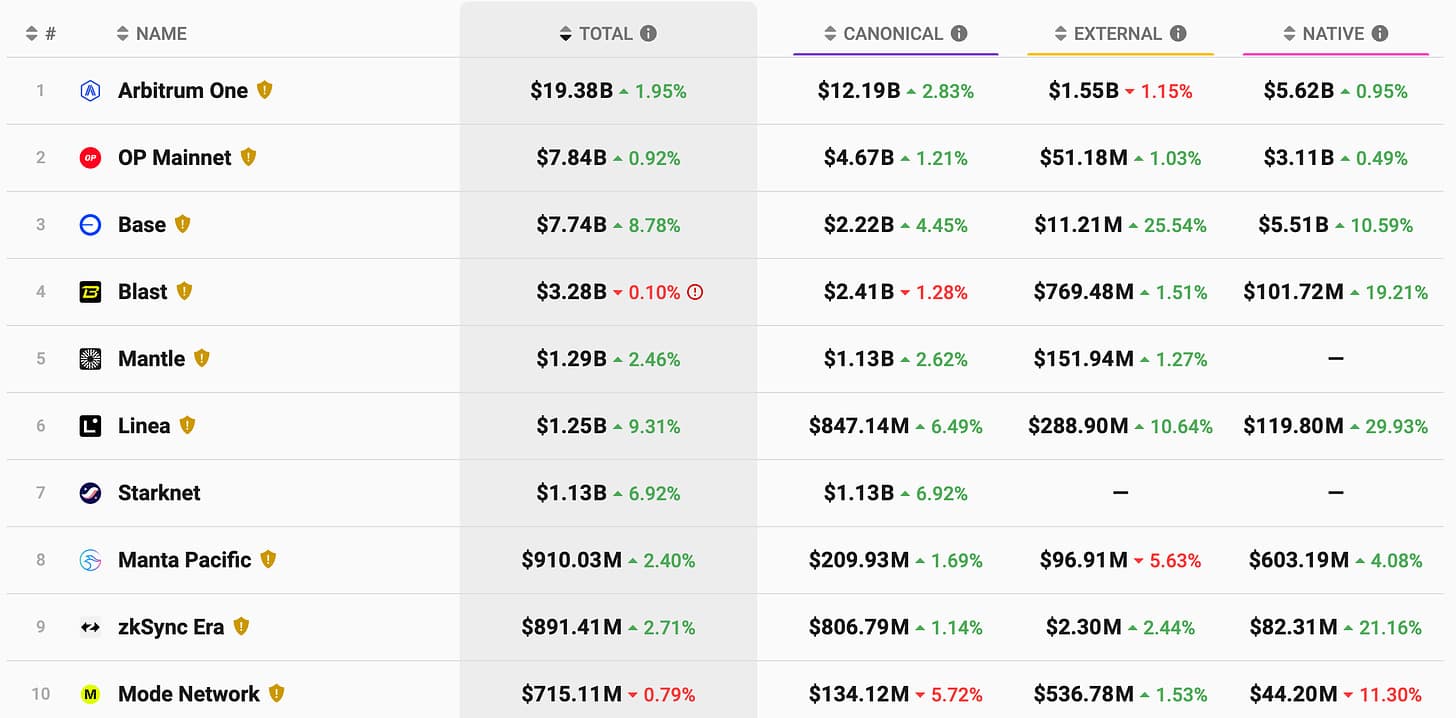Click OP Mainnet canonical value $4.67B
The height and width of the screenshot is (718, 1456).
(859, 158)
